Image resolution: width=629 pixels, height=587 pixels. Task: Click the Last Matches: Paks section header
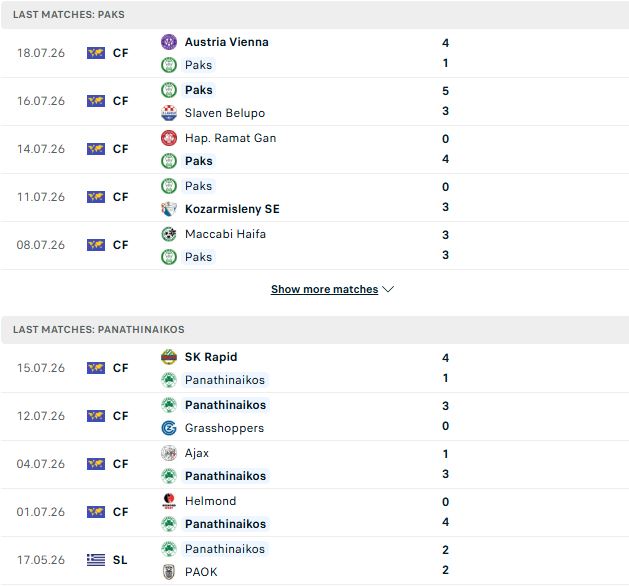click(x=314, y=15)
